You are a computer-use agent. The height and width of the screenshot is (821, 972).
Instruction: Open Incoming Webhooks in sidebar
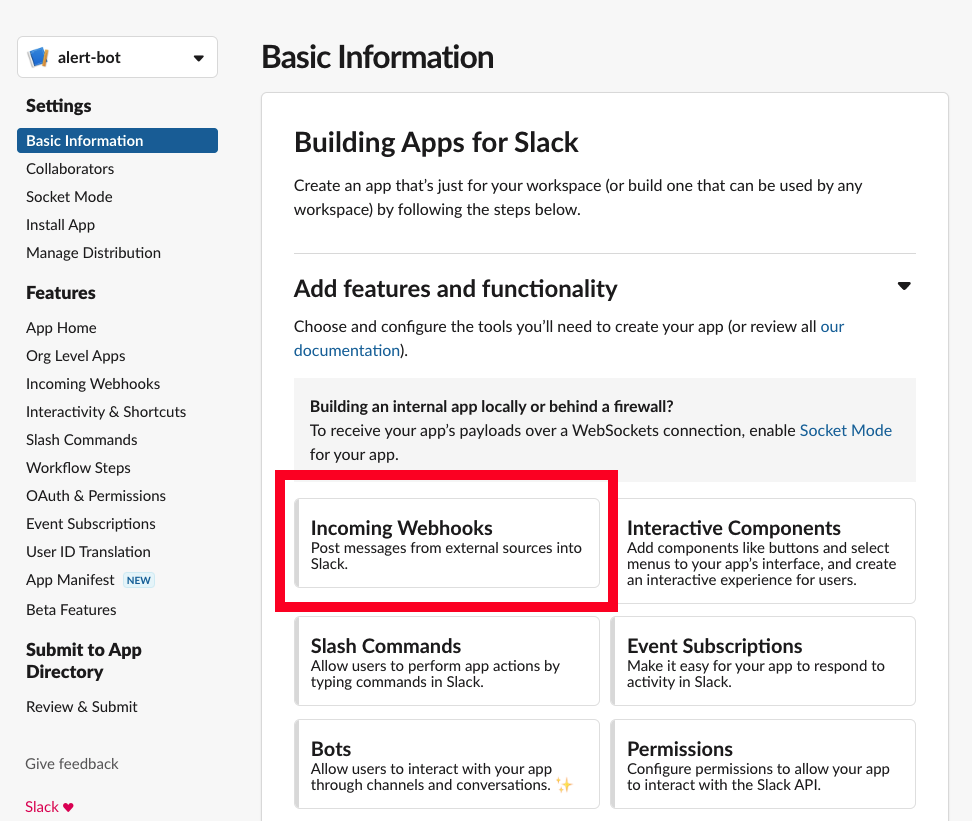[x=93, y=384]
